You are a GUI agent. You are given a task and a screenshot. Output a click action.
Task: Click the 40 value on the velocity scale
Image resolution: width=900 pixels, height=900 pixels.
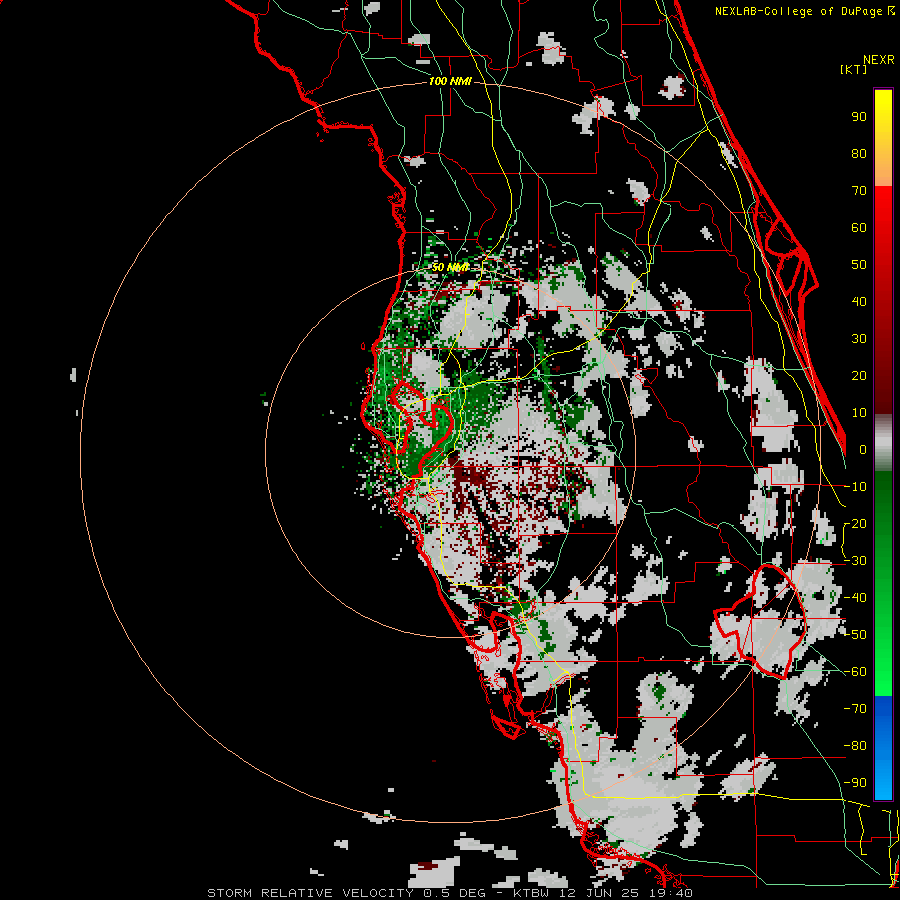click(x=859, y=301)
